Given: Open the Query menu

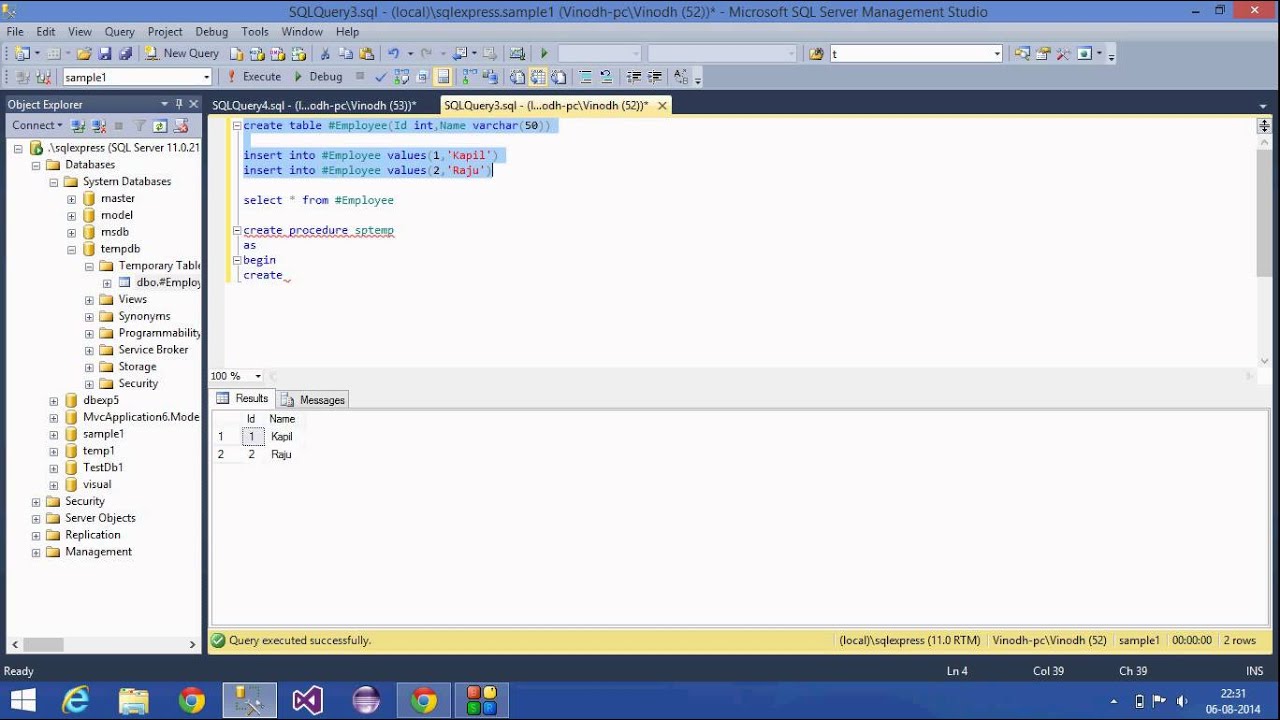Looking at the screenshot, I should (x=119, y=32).
